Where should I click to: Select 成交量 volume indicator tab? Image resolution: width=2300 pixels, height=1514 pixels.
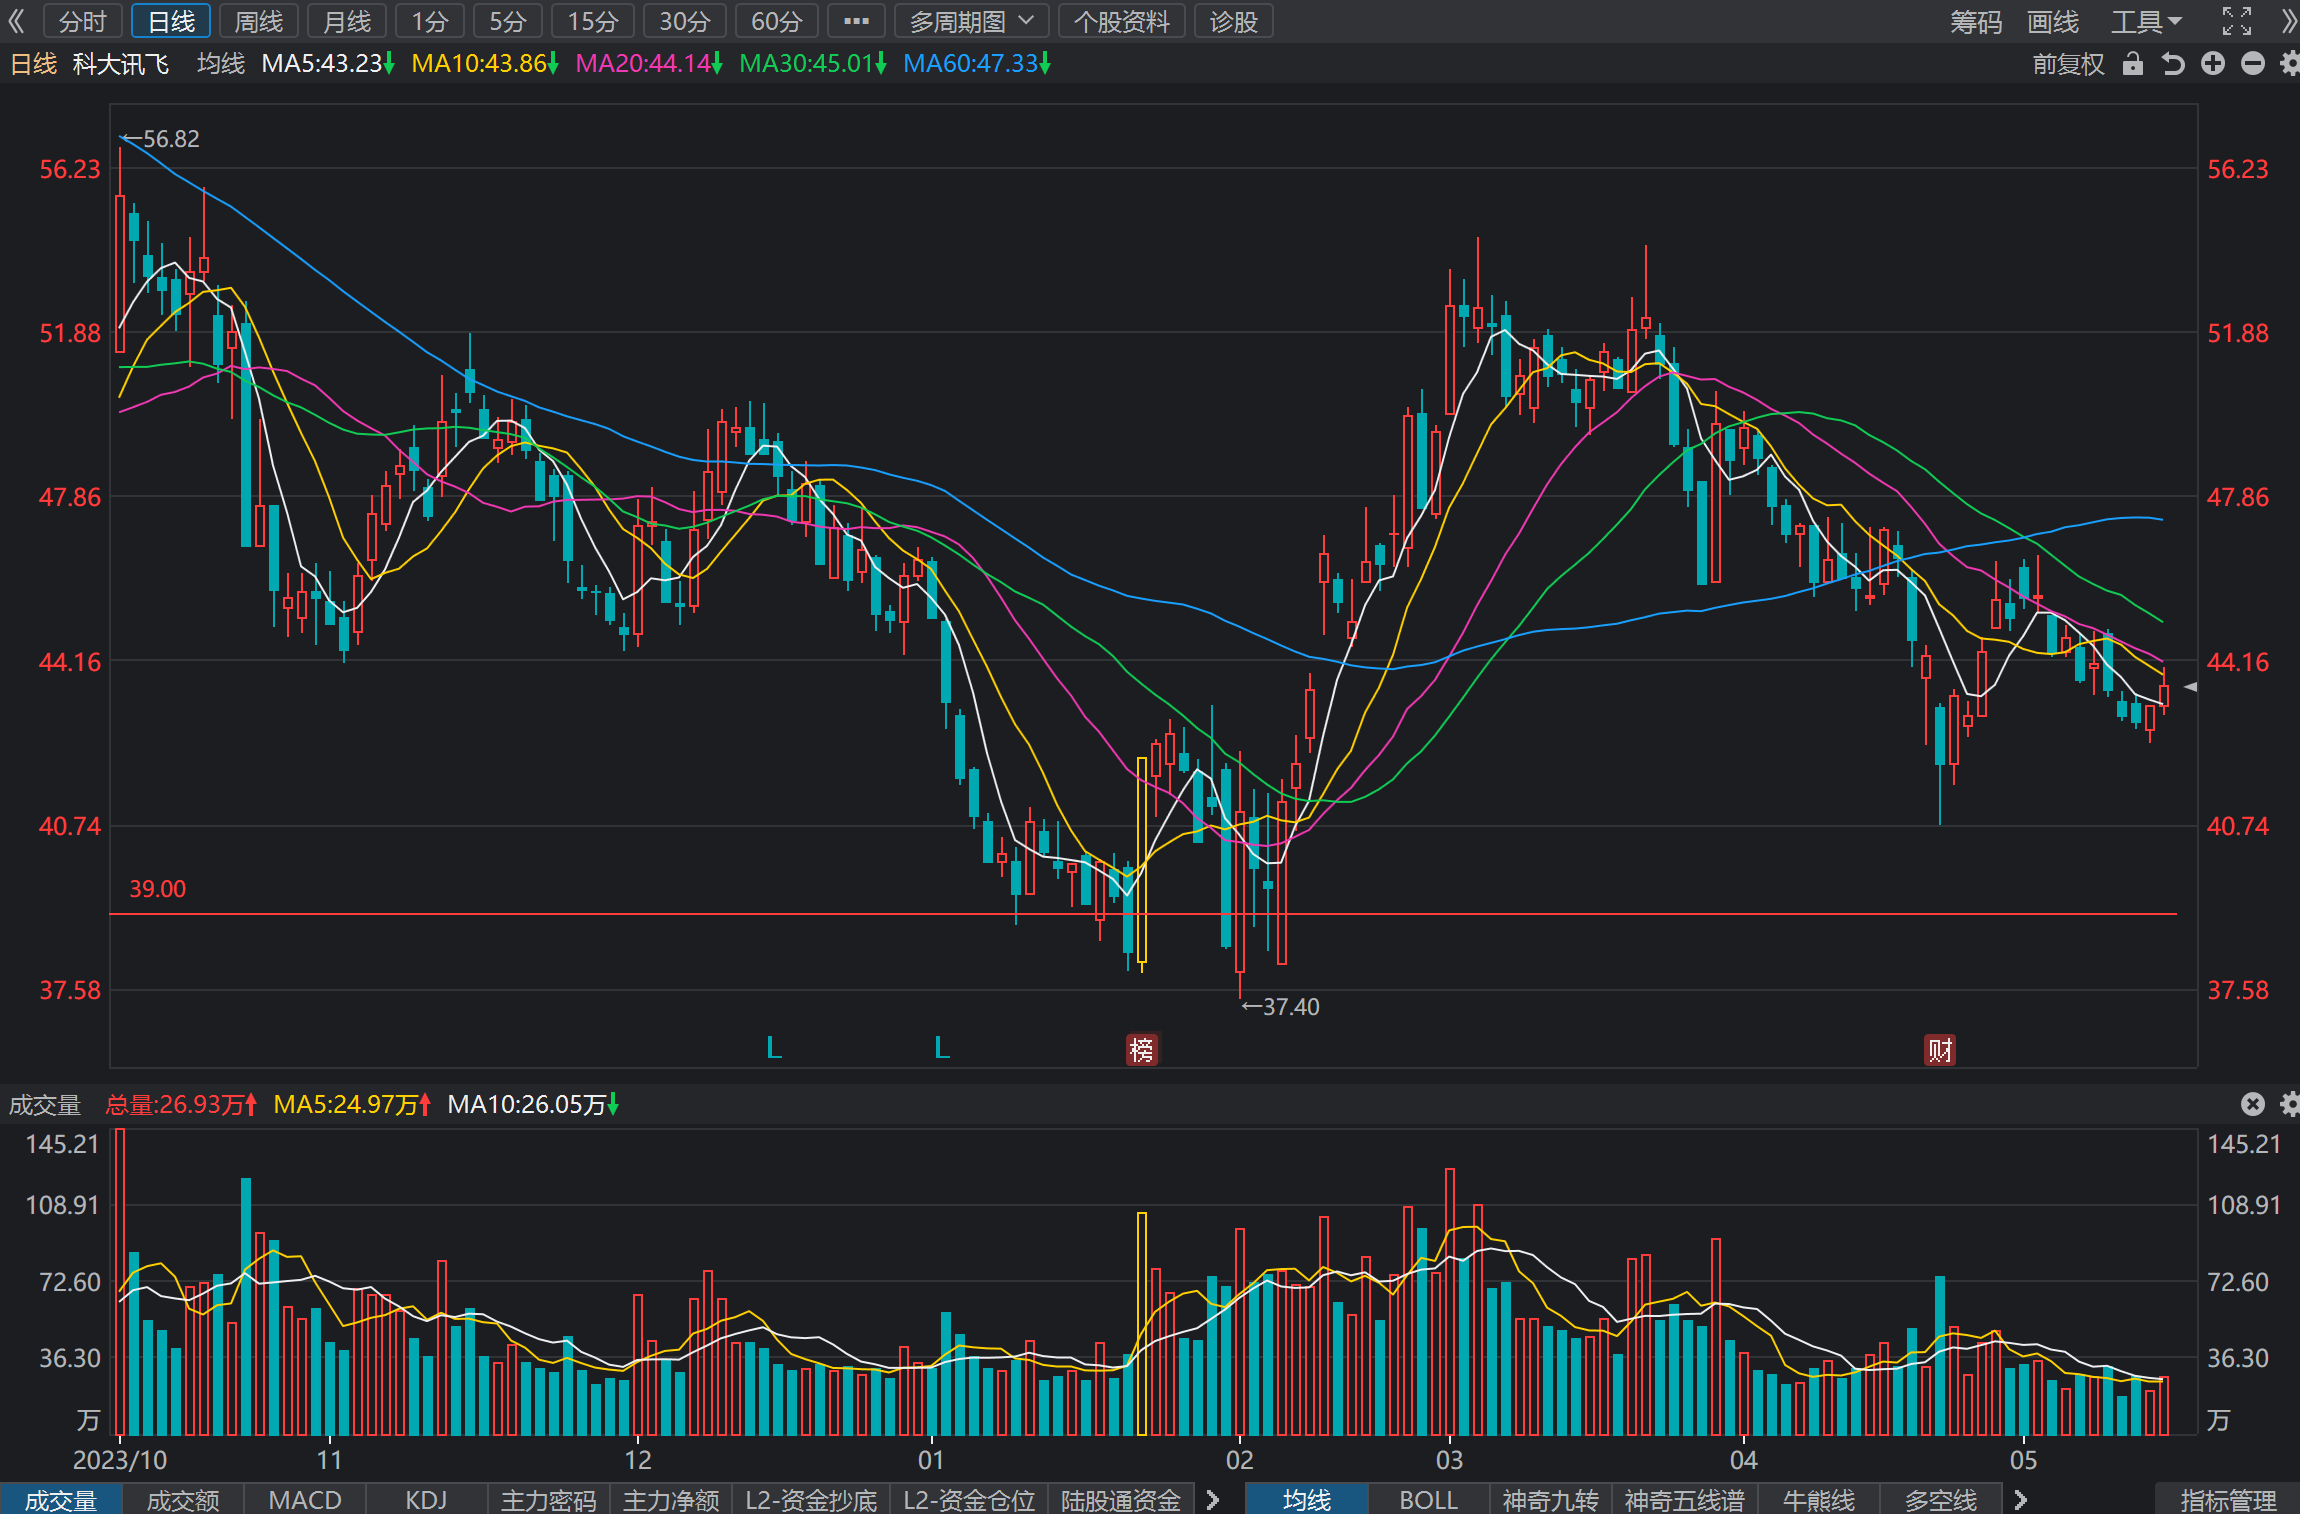(61, 1500)
